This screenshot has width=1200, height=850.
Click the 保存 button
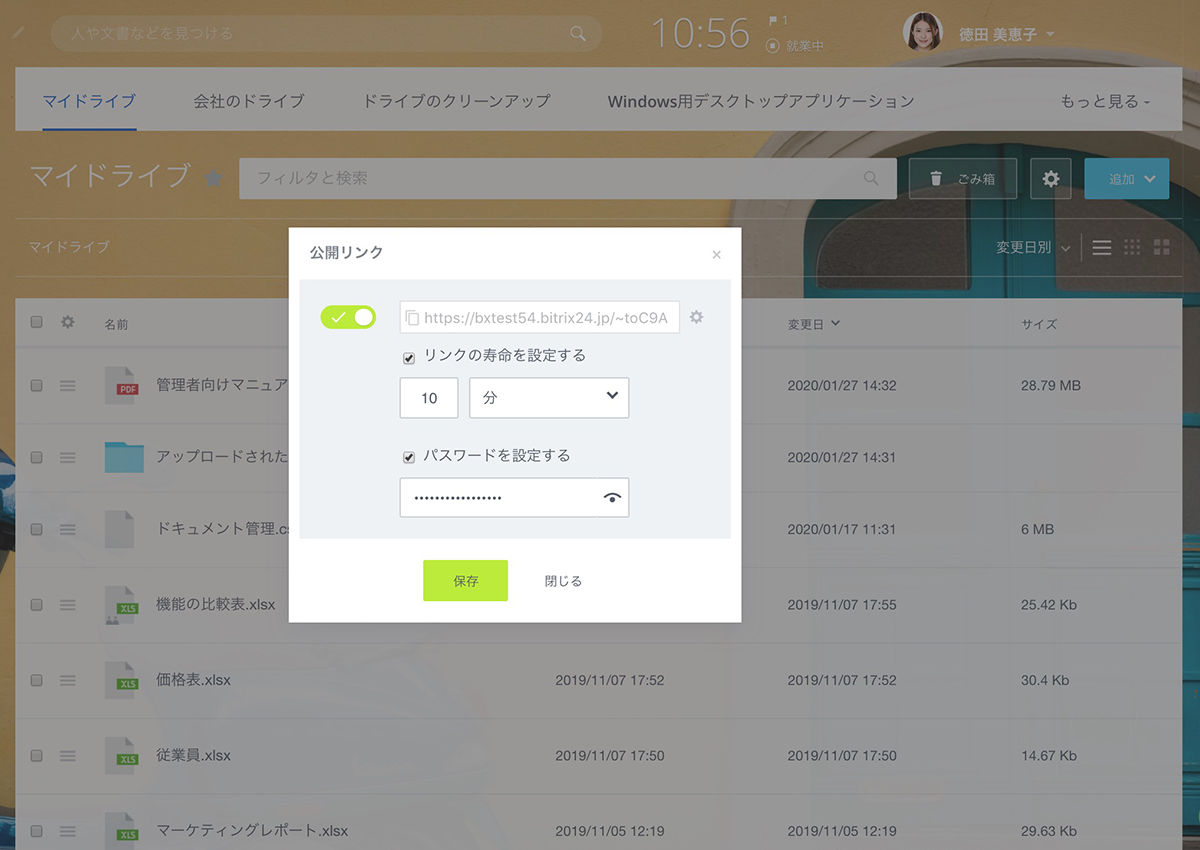click(x=465, y=581)
